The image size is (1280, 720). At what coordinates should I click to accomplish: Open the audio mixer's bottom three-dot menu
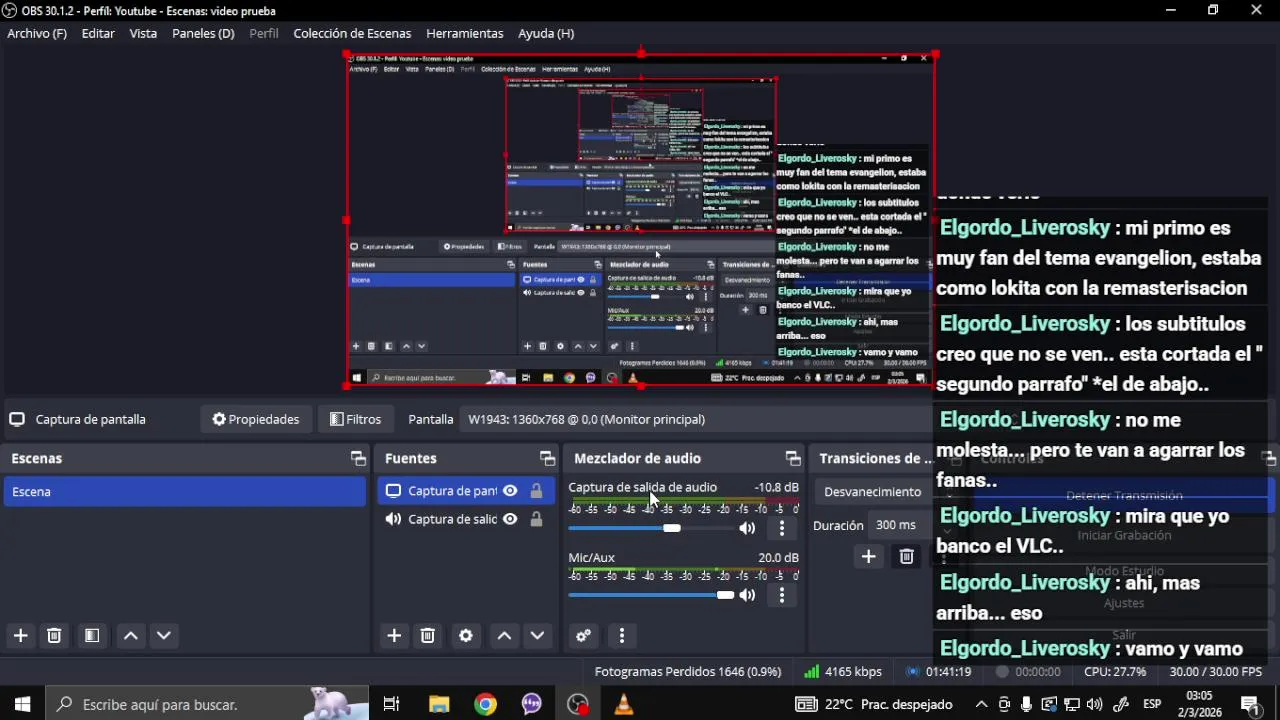(622, 635)
